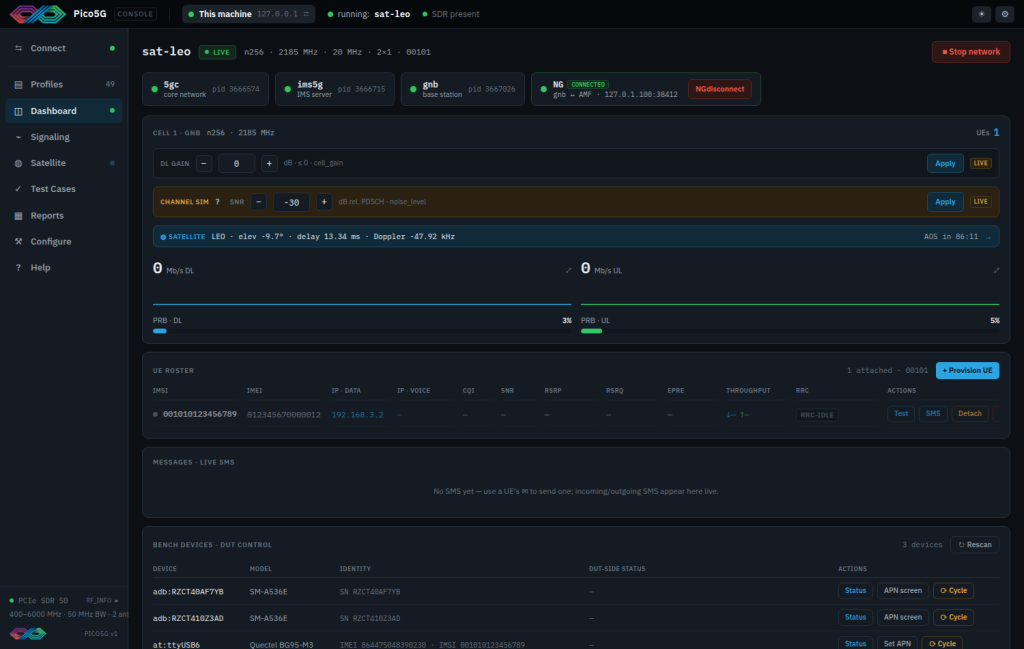The width and height of the screenshot is (1024, 649).
Task: Click the Dashboard panel icon
Action: click(18, 111)
